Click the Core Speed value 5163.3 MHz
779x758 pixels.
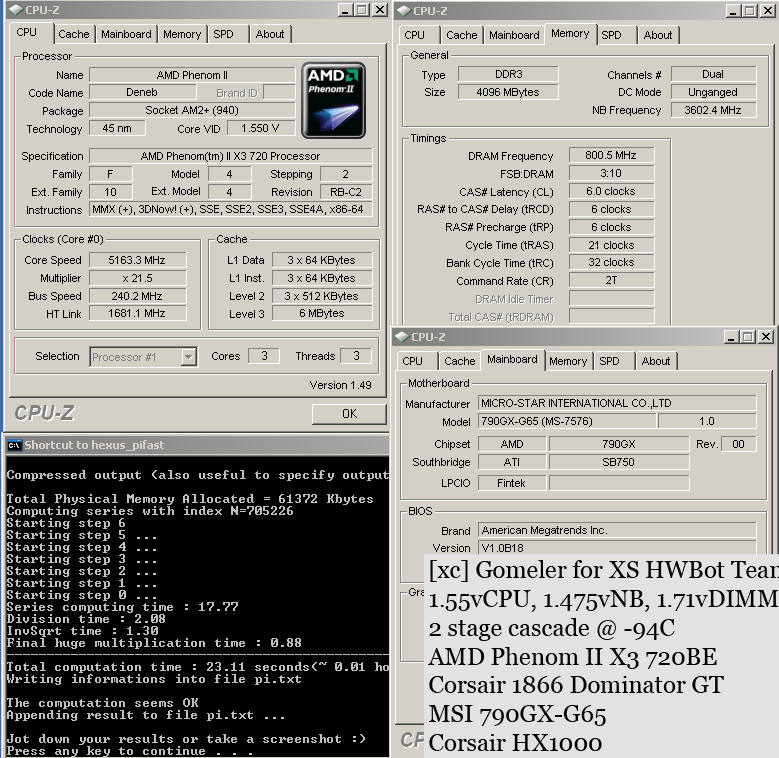point(138,260)
